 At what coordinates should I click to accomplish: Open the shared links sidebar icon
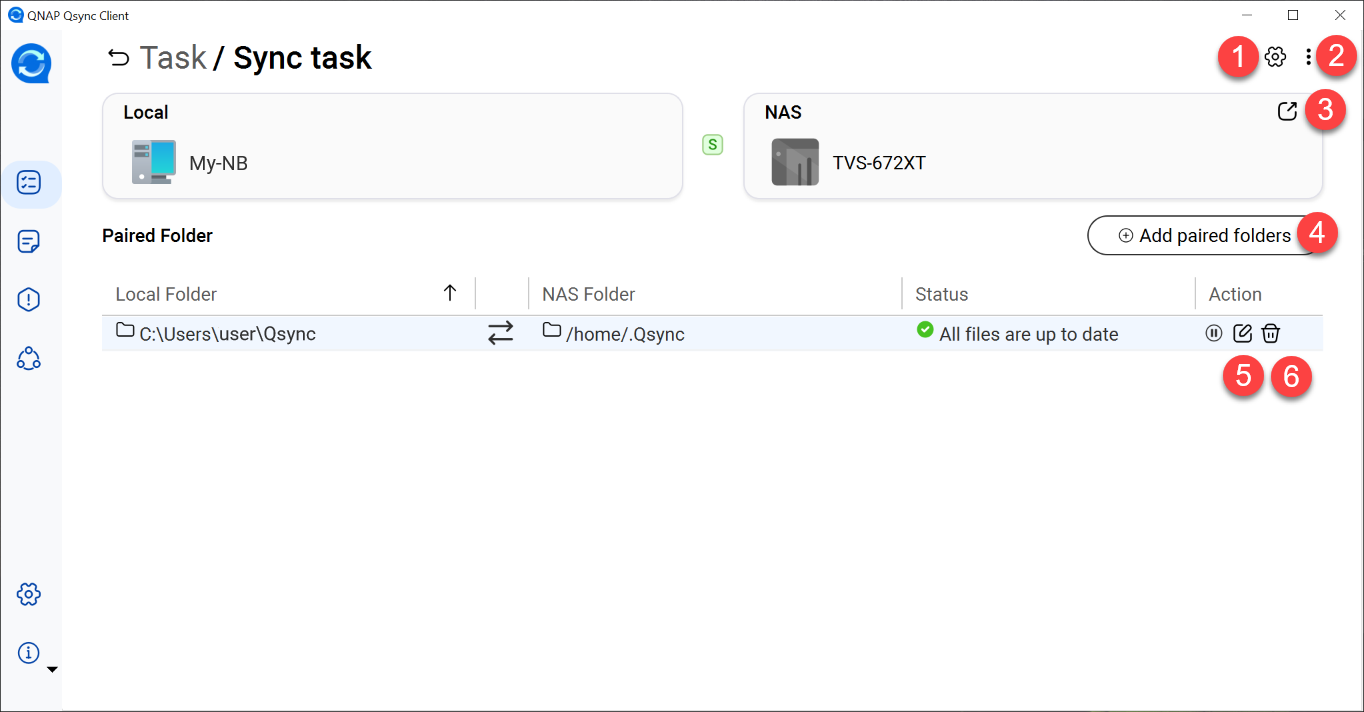[30, 358]
